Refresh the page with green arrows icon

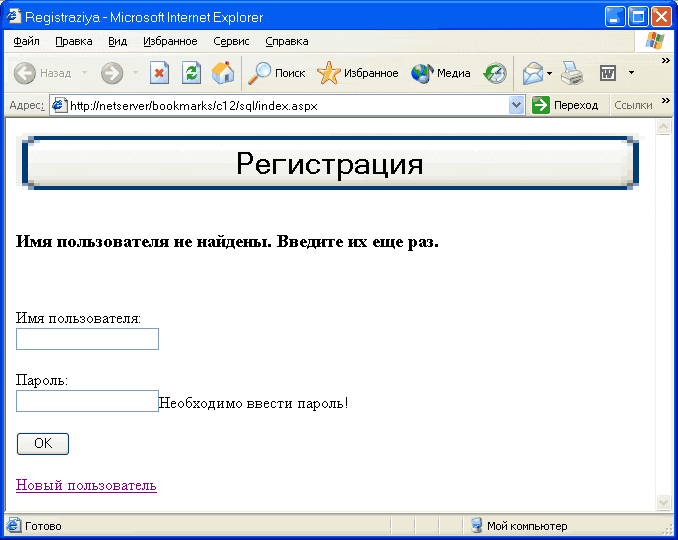[191, 73]
